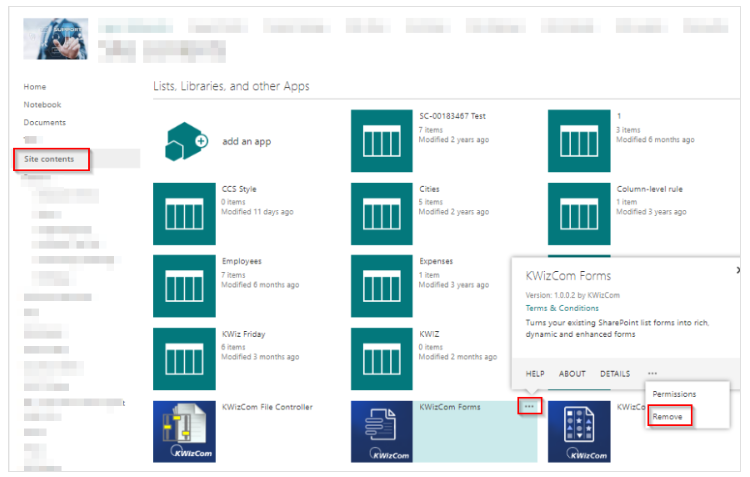The width and height of the screenshot is (750, 477).
Task: Open the KWizCom File Controller title
Action: [x=267, y=407]
